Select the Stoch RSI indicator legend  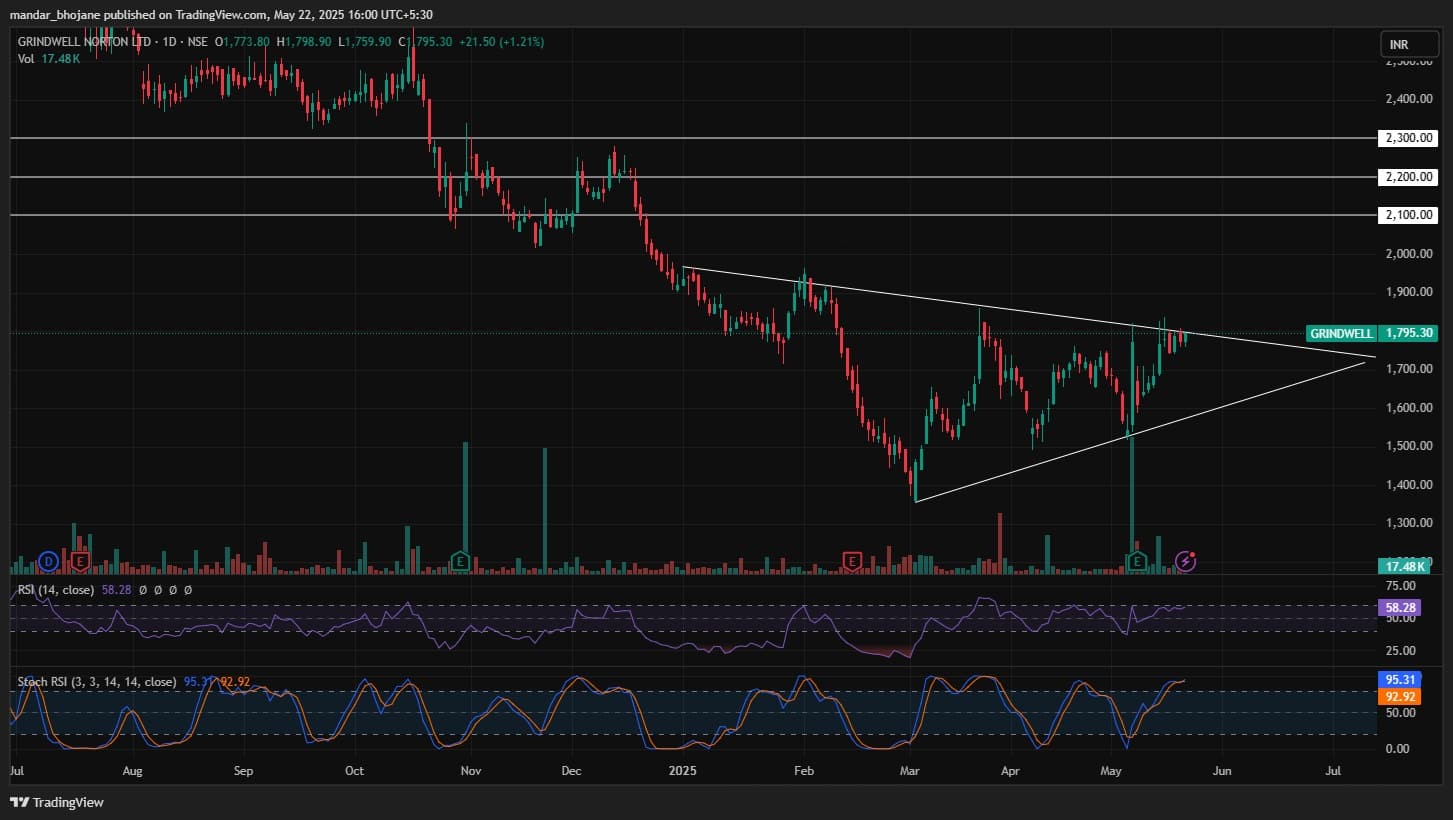[97, 682]
